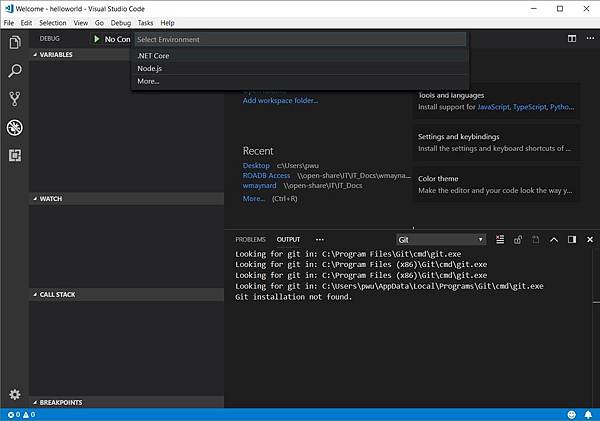Focus the Select Environment input

(x=300, y=39)
